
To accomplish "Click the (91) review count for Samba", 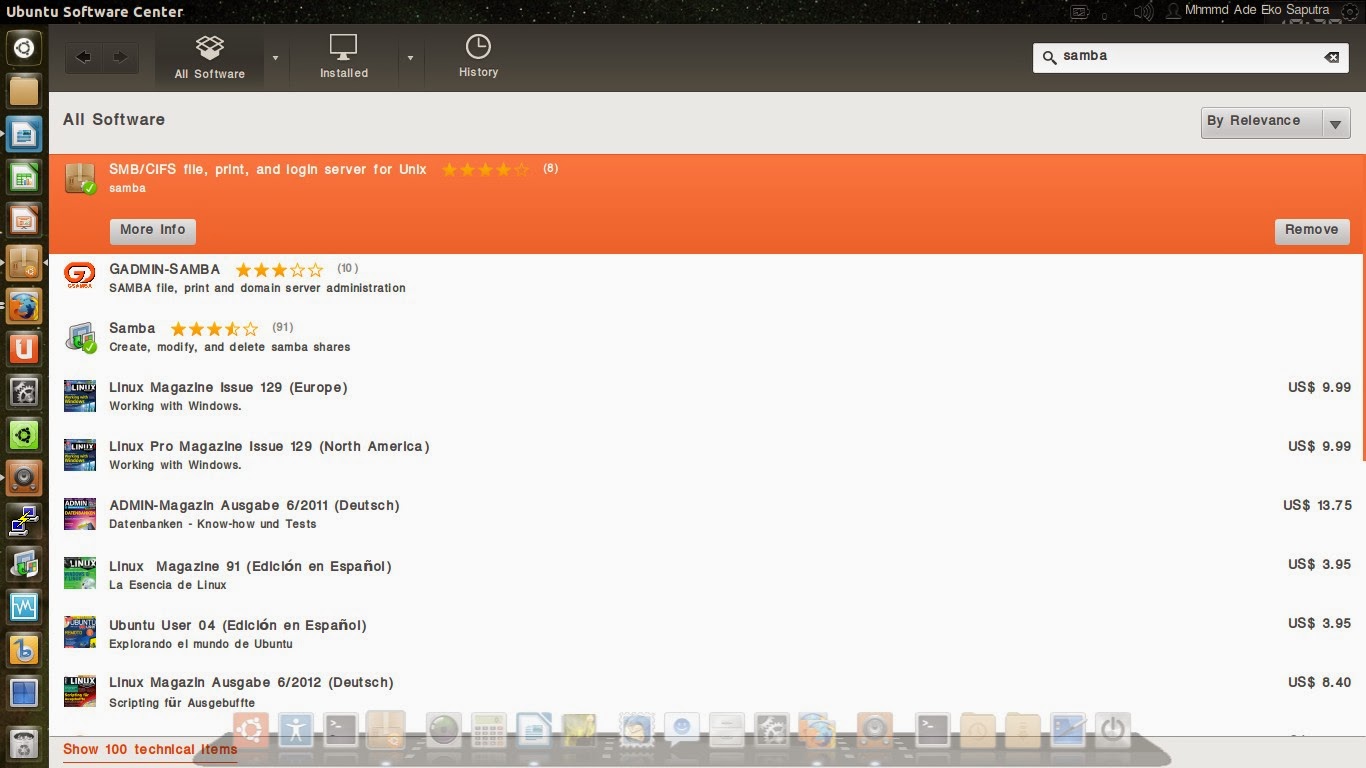I will point(282,327).
